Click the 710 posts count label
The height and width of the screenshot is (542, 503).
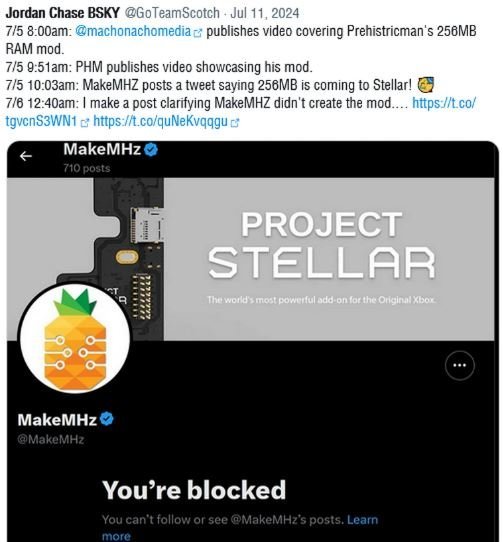[87, 168]
